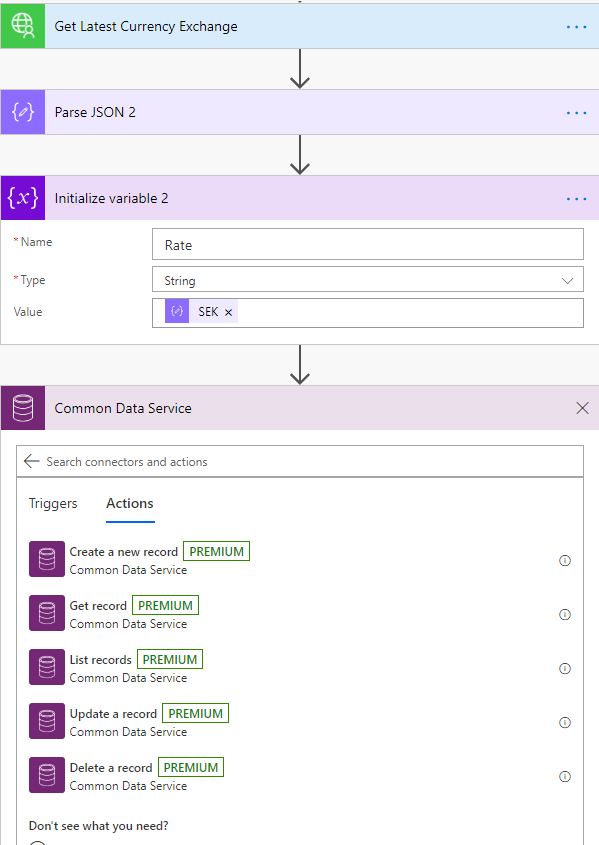Collapse the Initialize variable 2 step header
The width and height of the screenshot is (599, 845).
[x=300, y=198]
